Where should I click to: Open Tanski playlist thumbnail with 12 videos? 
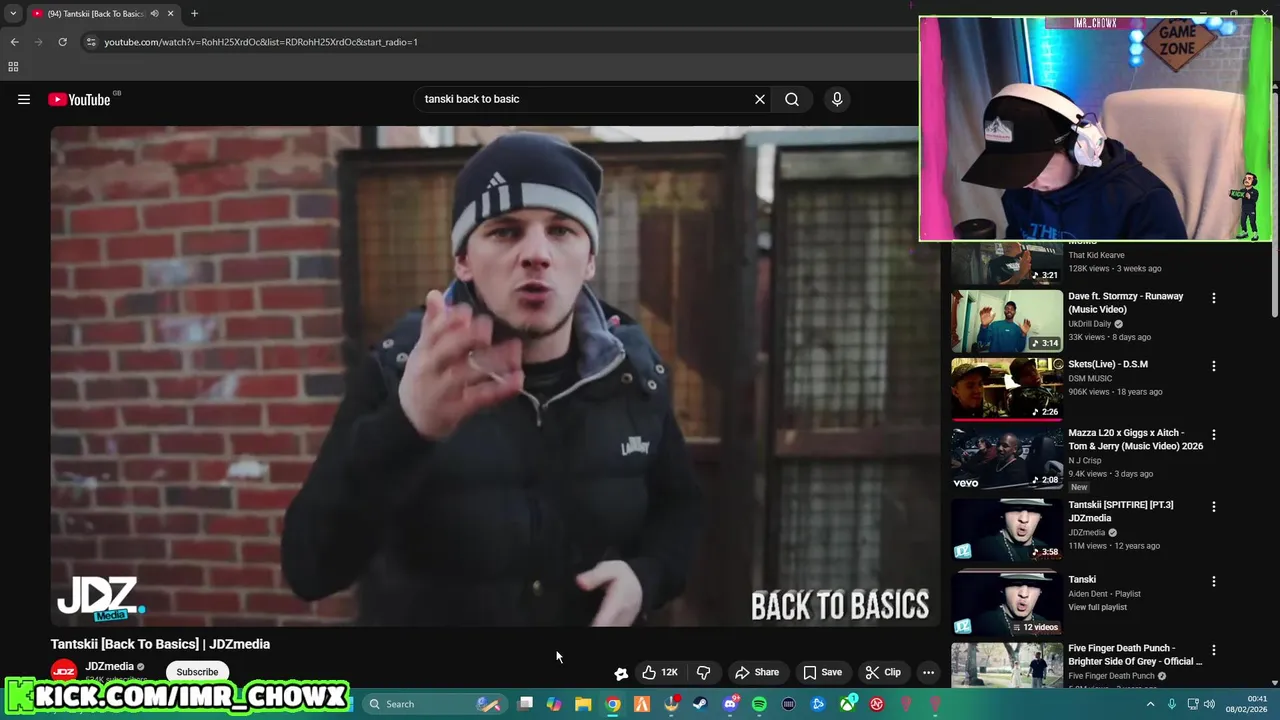(1007, 604)
